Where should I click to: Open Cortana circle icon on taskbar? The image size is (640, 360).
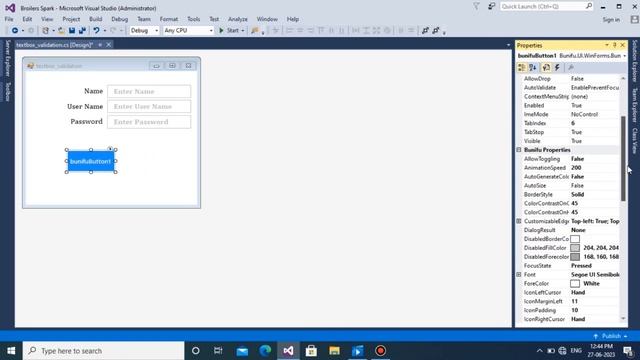point(196,351)
